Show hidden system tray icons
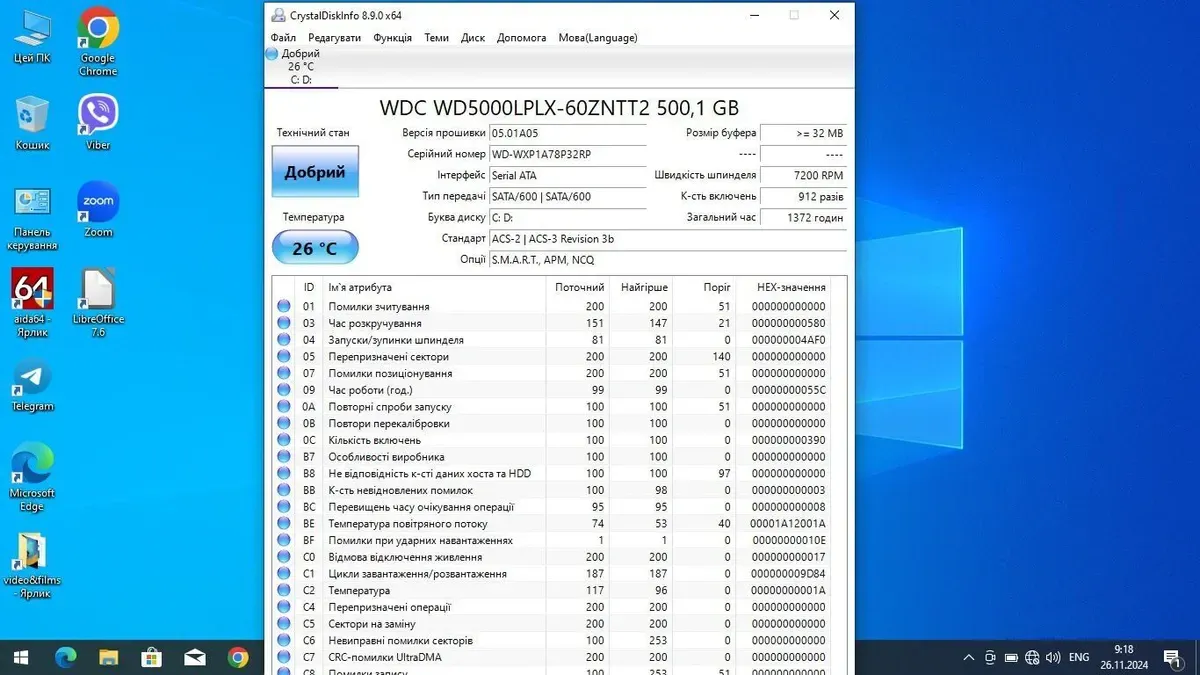Viewport: 1200px width, 675px height. pos(968,657)
